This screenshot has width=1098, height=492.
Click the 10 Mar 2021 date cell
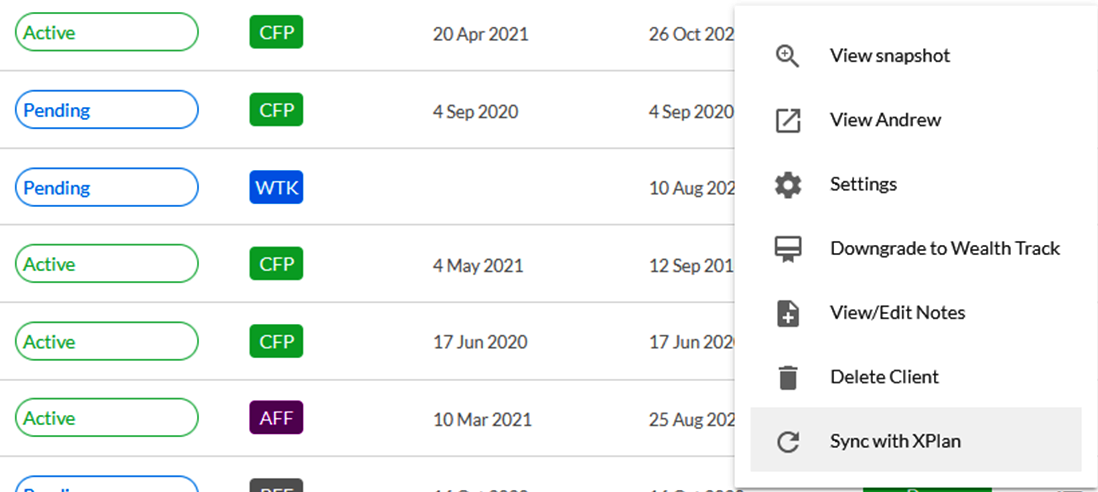(482, 420)
